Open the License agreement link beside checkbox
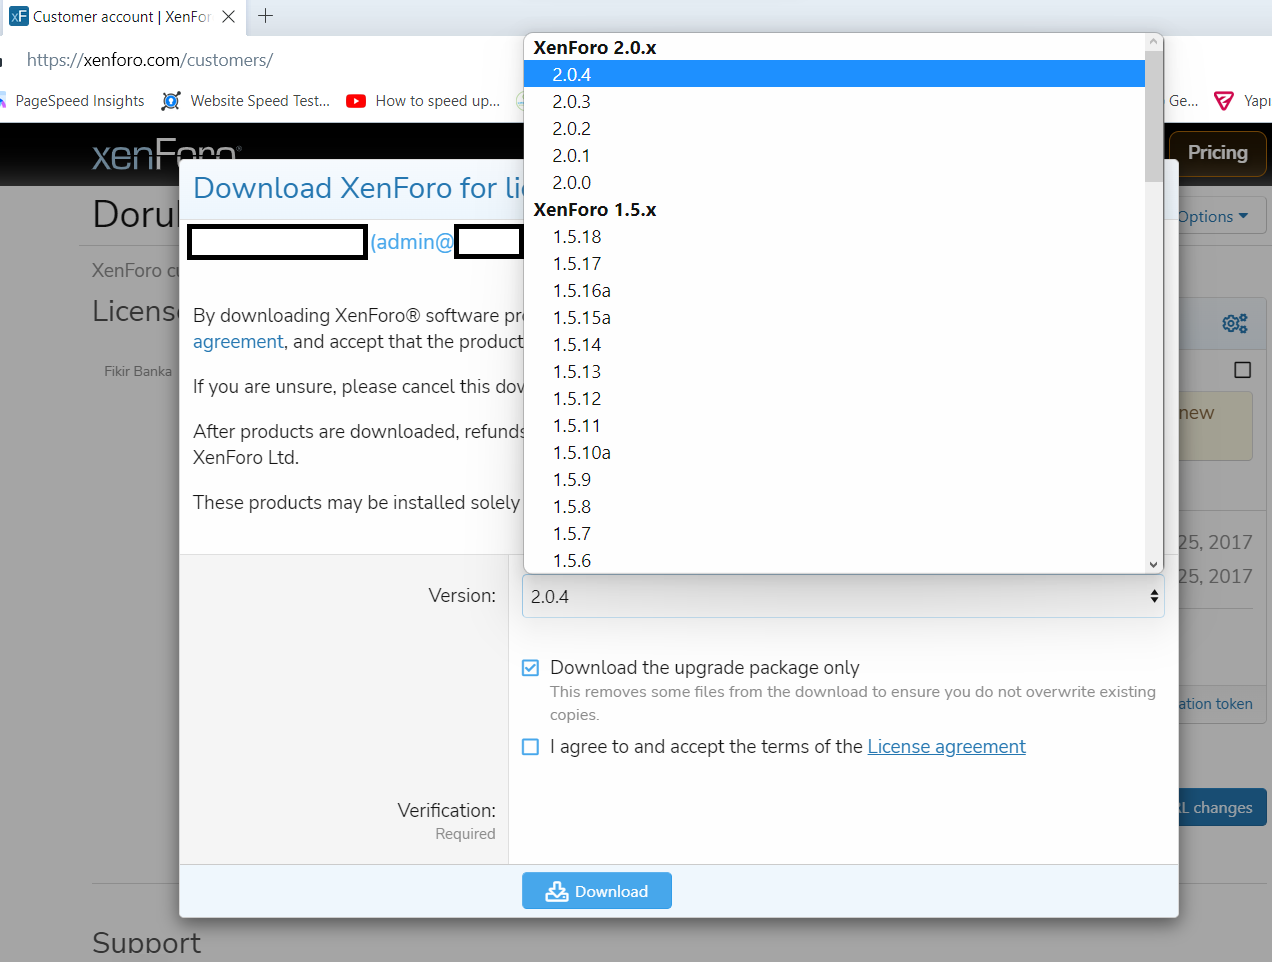 click(946, 747)
